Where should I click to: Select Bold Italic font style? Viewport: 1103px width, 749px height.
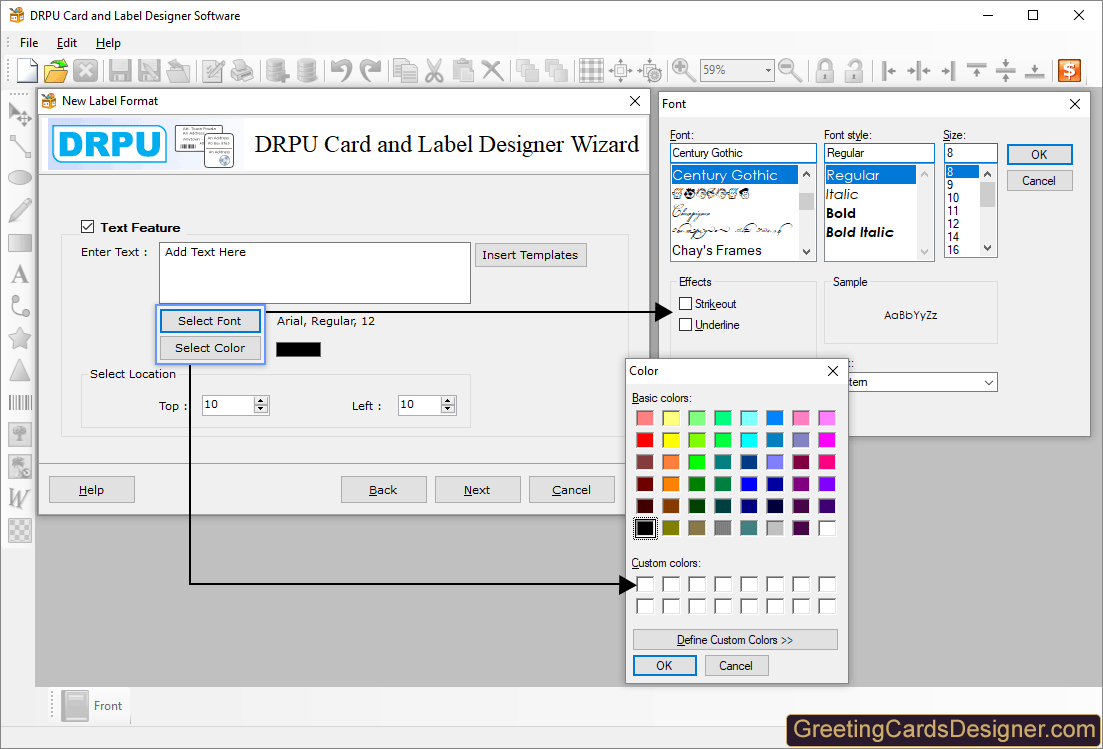pyautogui.click(x=859, y=232)
